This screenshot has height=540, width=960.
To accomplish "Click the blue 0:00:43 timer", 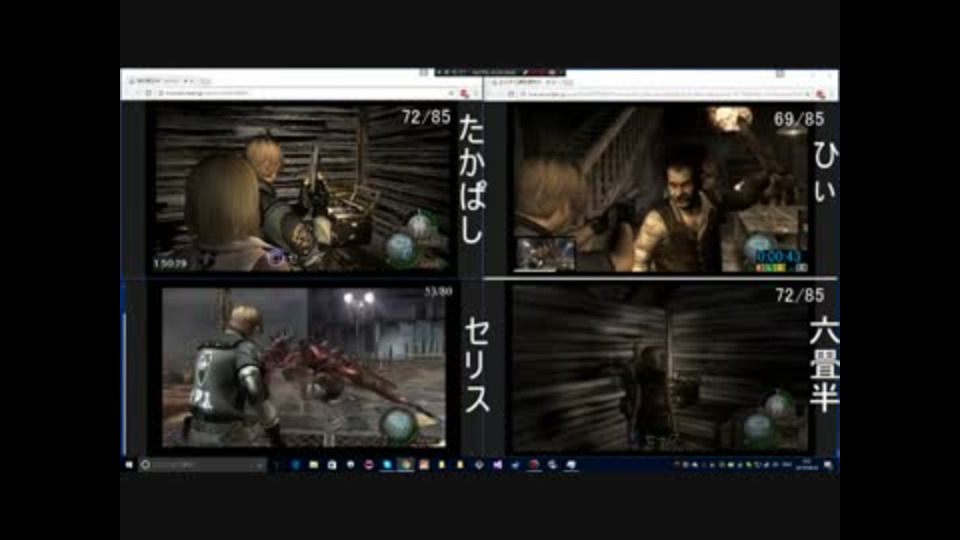I will pos(779,256).
